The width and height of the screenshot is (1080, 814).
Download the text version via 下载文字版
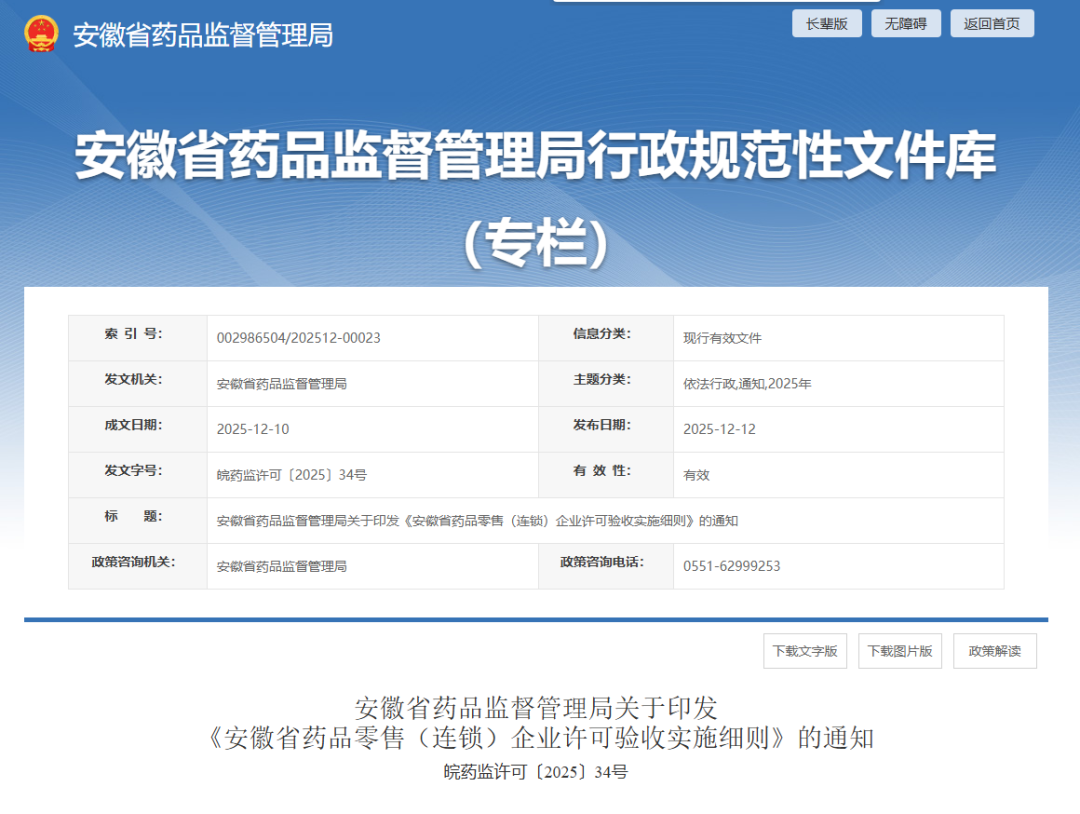click(804, 651)
